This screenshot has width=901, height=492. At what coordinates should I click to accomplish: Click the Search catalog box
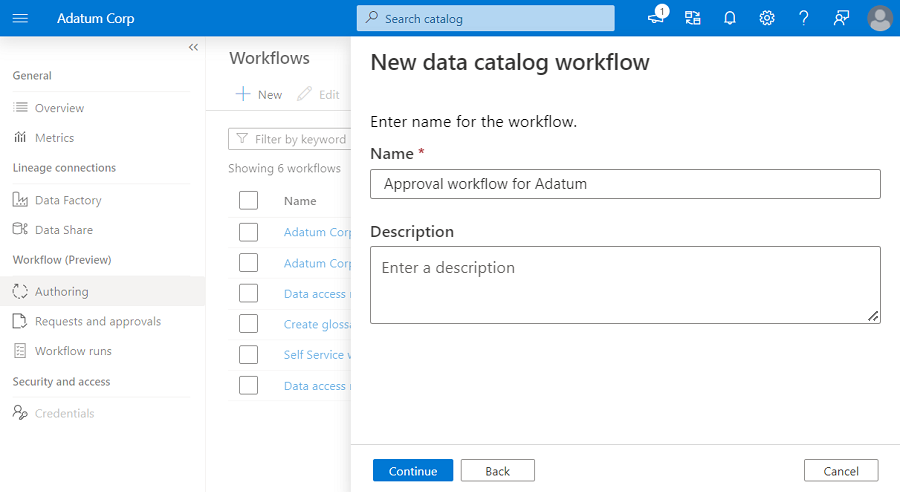click(485, 18)
